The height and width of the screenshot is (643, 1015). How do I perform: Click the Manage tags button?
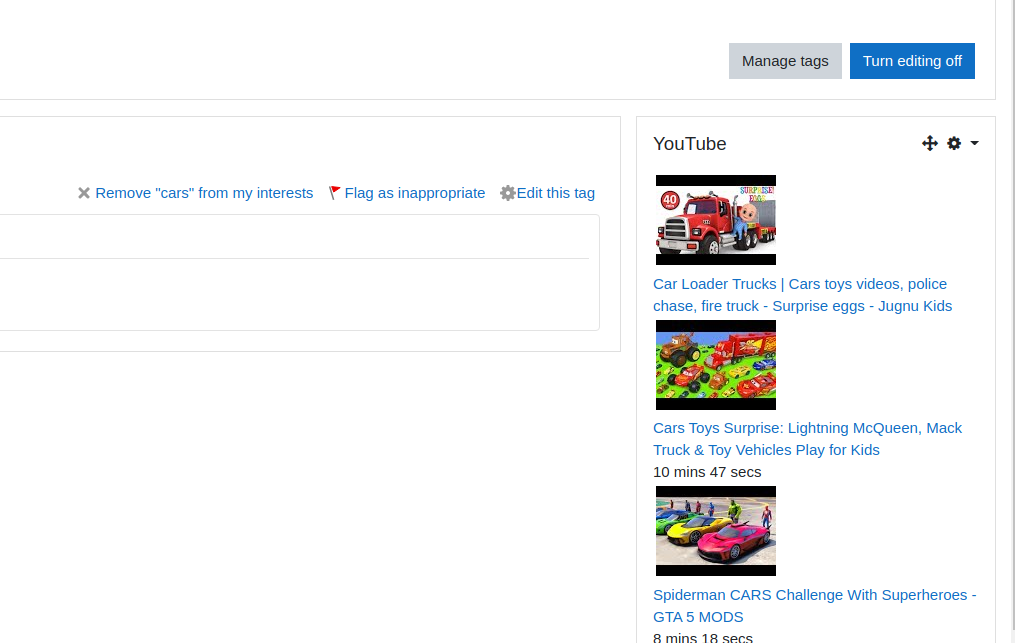click(785, 61)
